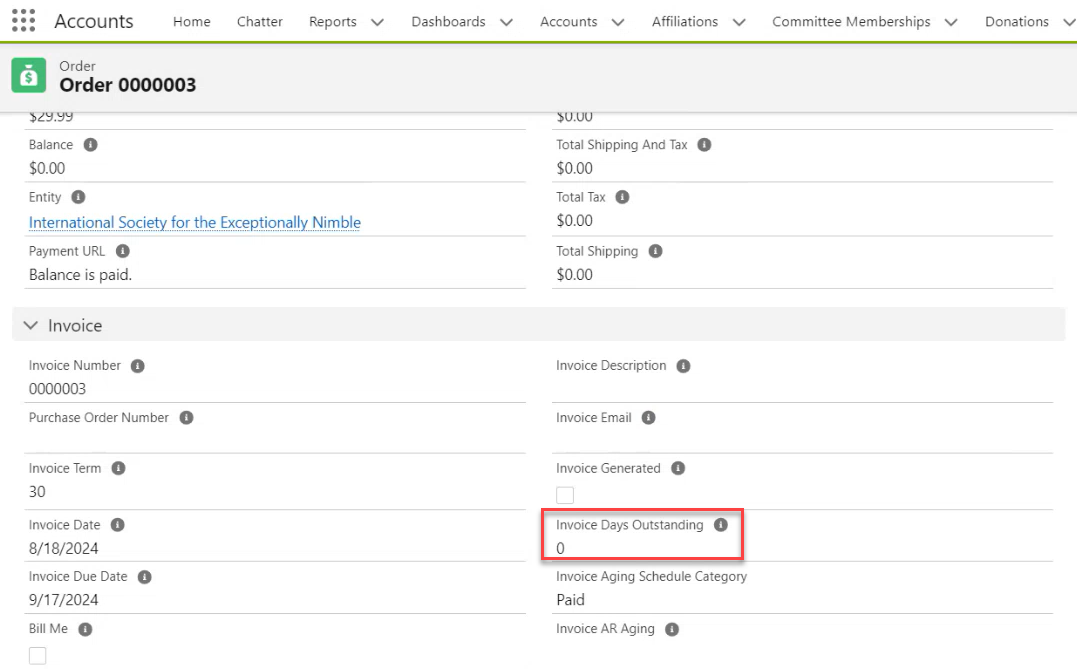Click the green Order record icon
The height and width of the screenshot is (669, 1077).
coord(29,76)
